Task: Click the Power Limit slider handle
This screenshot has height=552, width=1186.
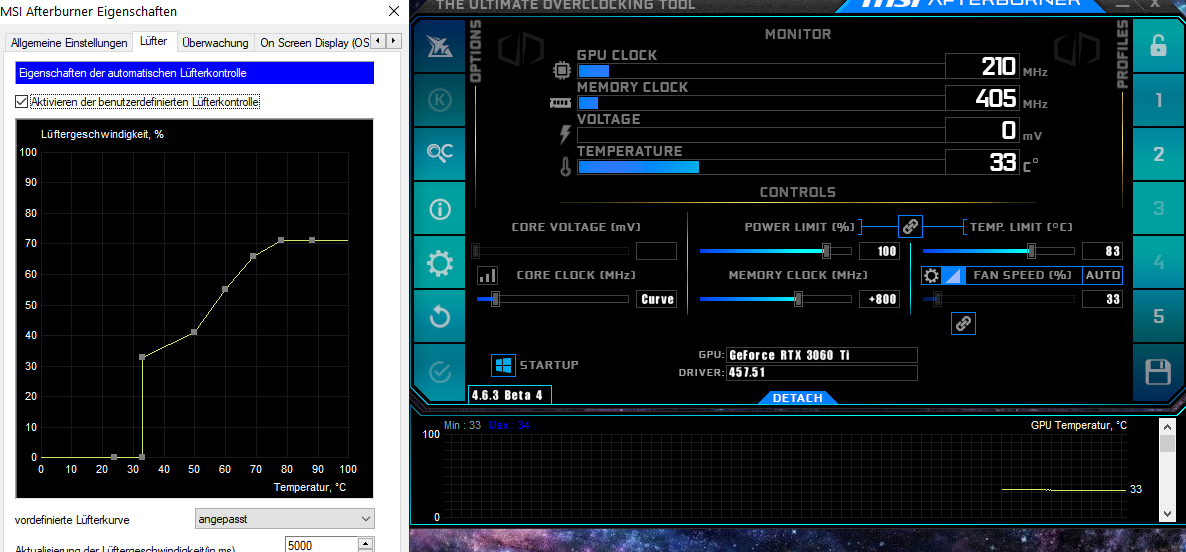Action: click(827, 251)
